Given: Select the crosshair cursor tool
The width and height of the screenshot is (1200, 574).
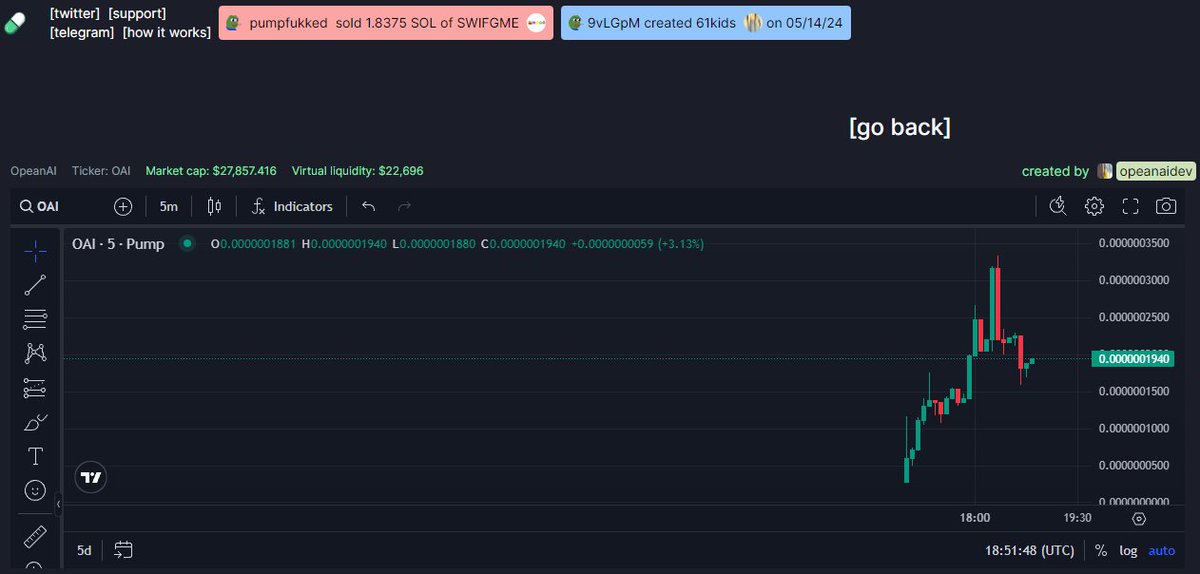Looking at the screenshot, I should [x=35, y=250].
